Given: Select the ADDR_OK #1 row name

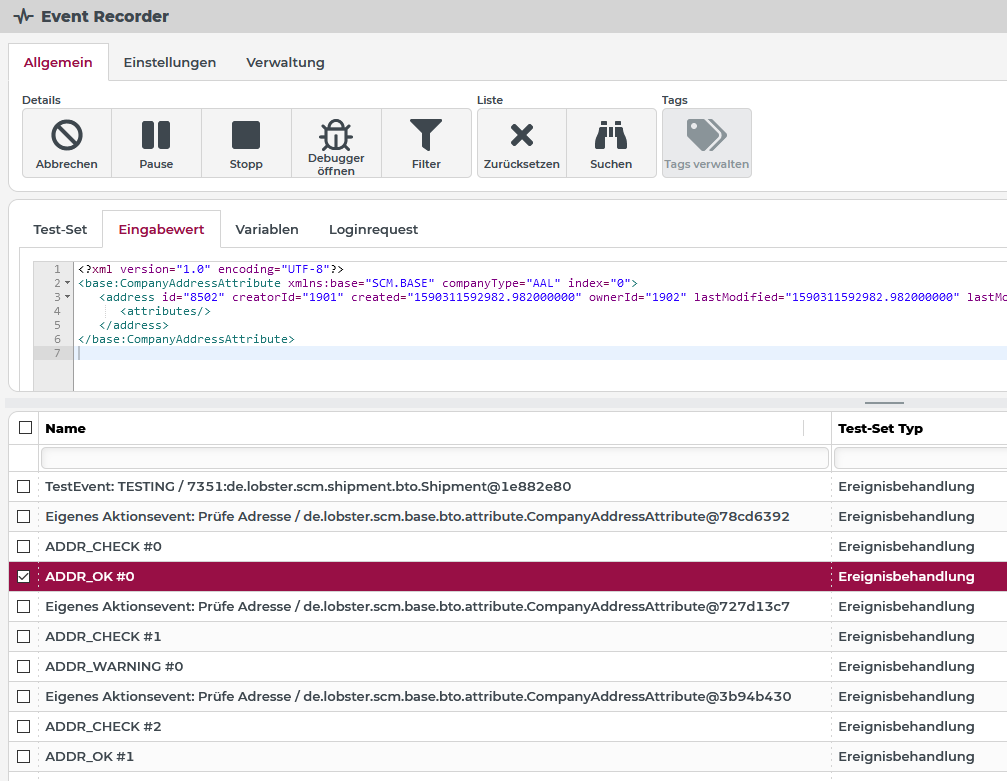Looking at the screenshot, I should click(90, 756).
